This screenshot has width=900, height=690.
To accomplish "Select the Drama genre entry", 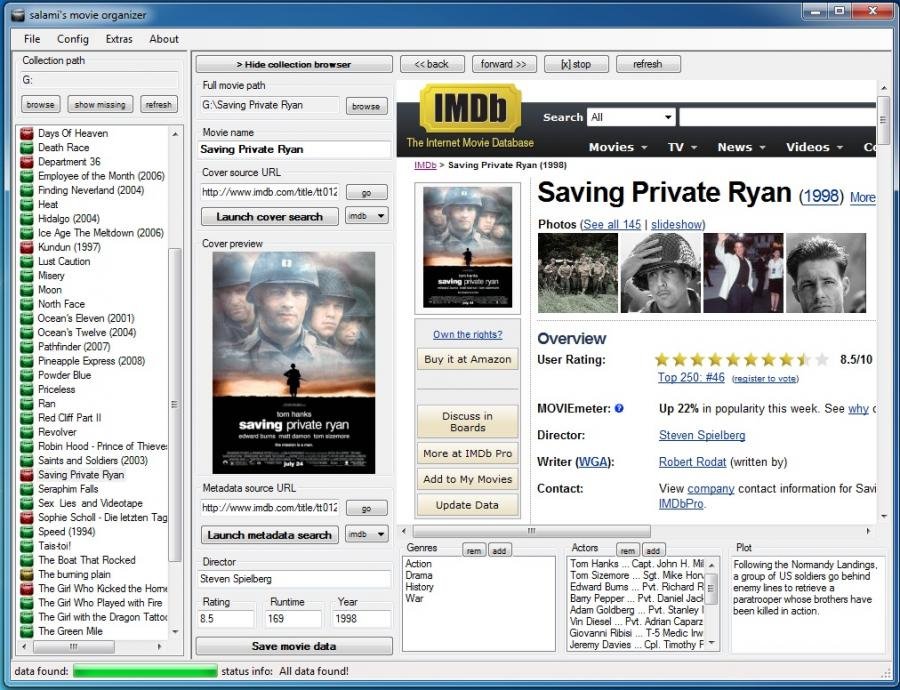I will pyautogui.click(x=419, y=575).
